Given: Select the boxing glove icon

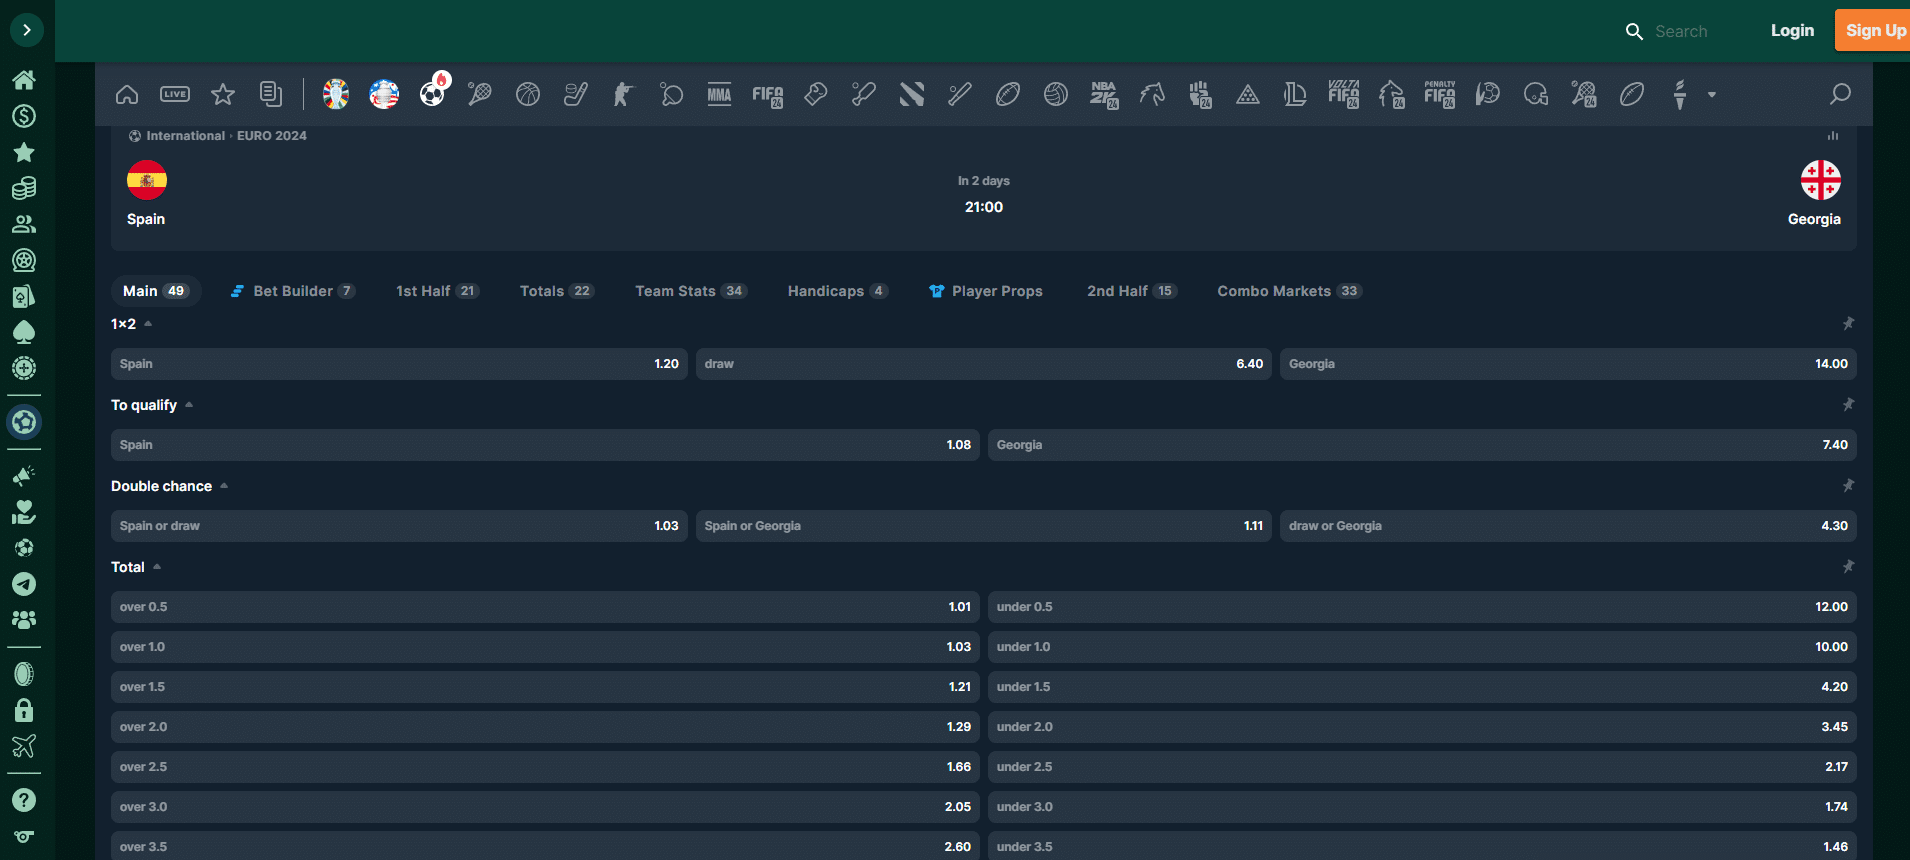Looking at the screenshot, I should click(x=816, y=94).
